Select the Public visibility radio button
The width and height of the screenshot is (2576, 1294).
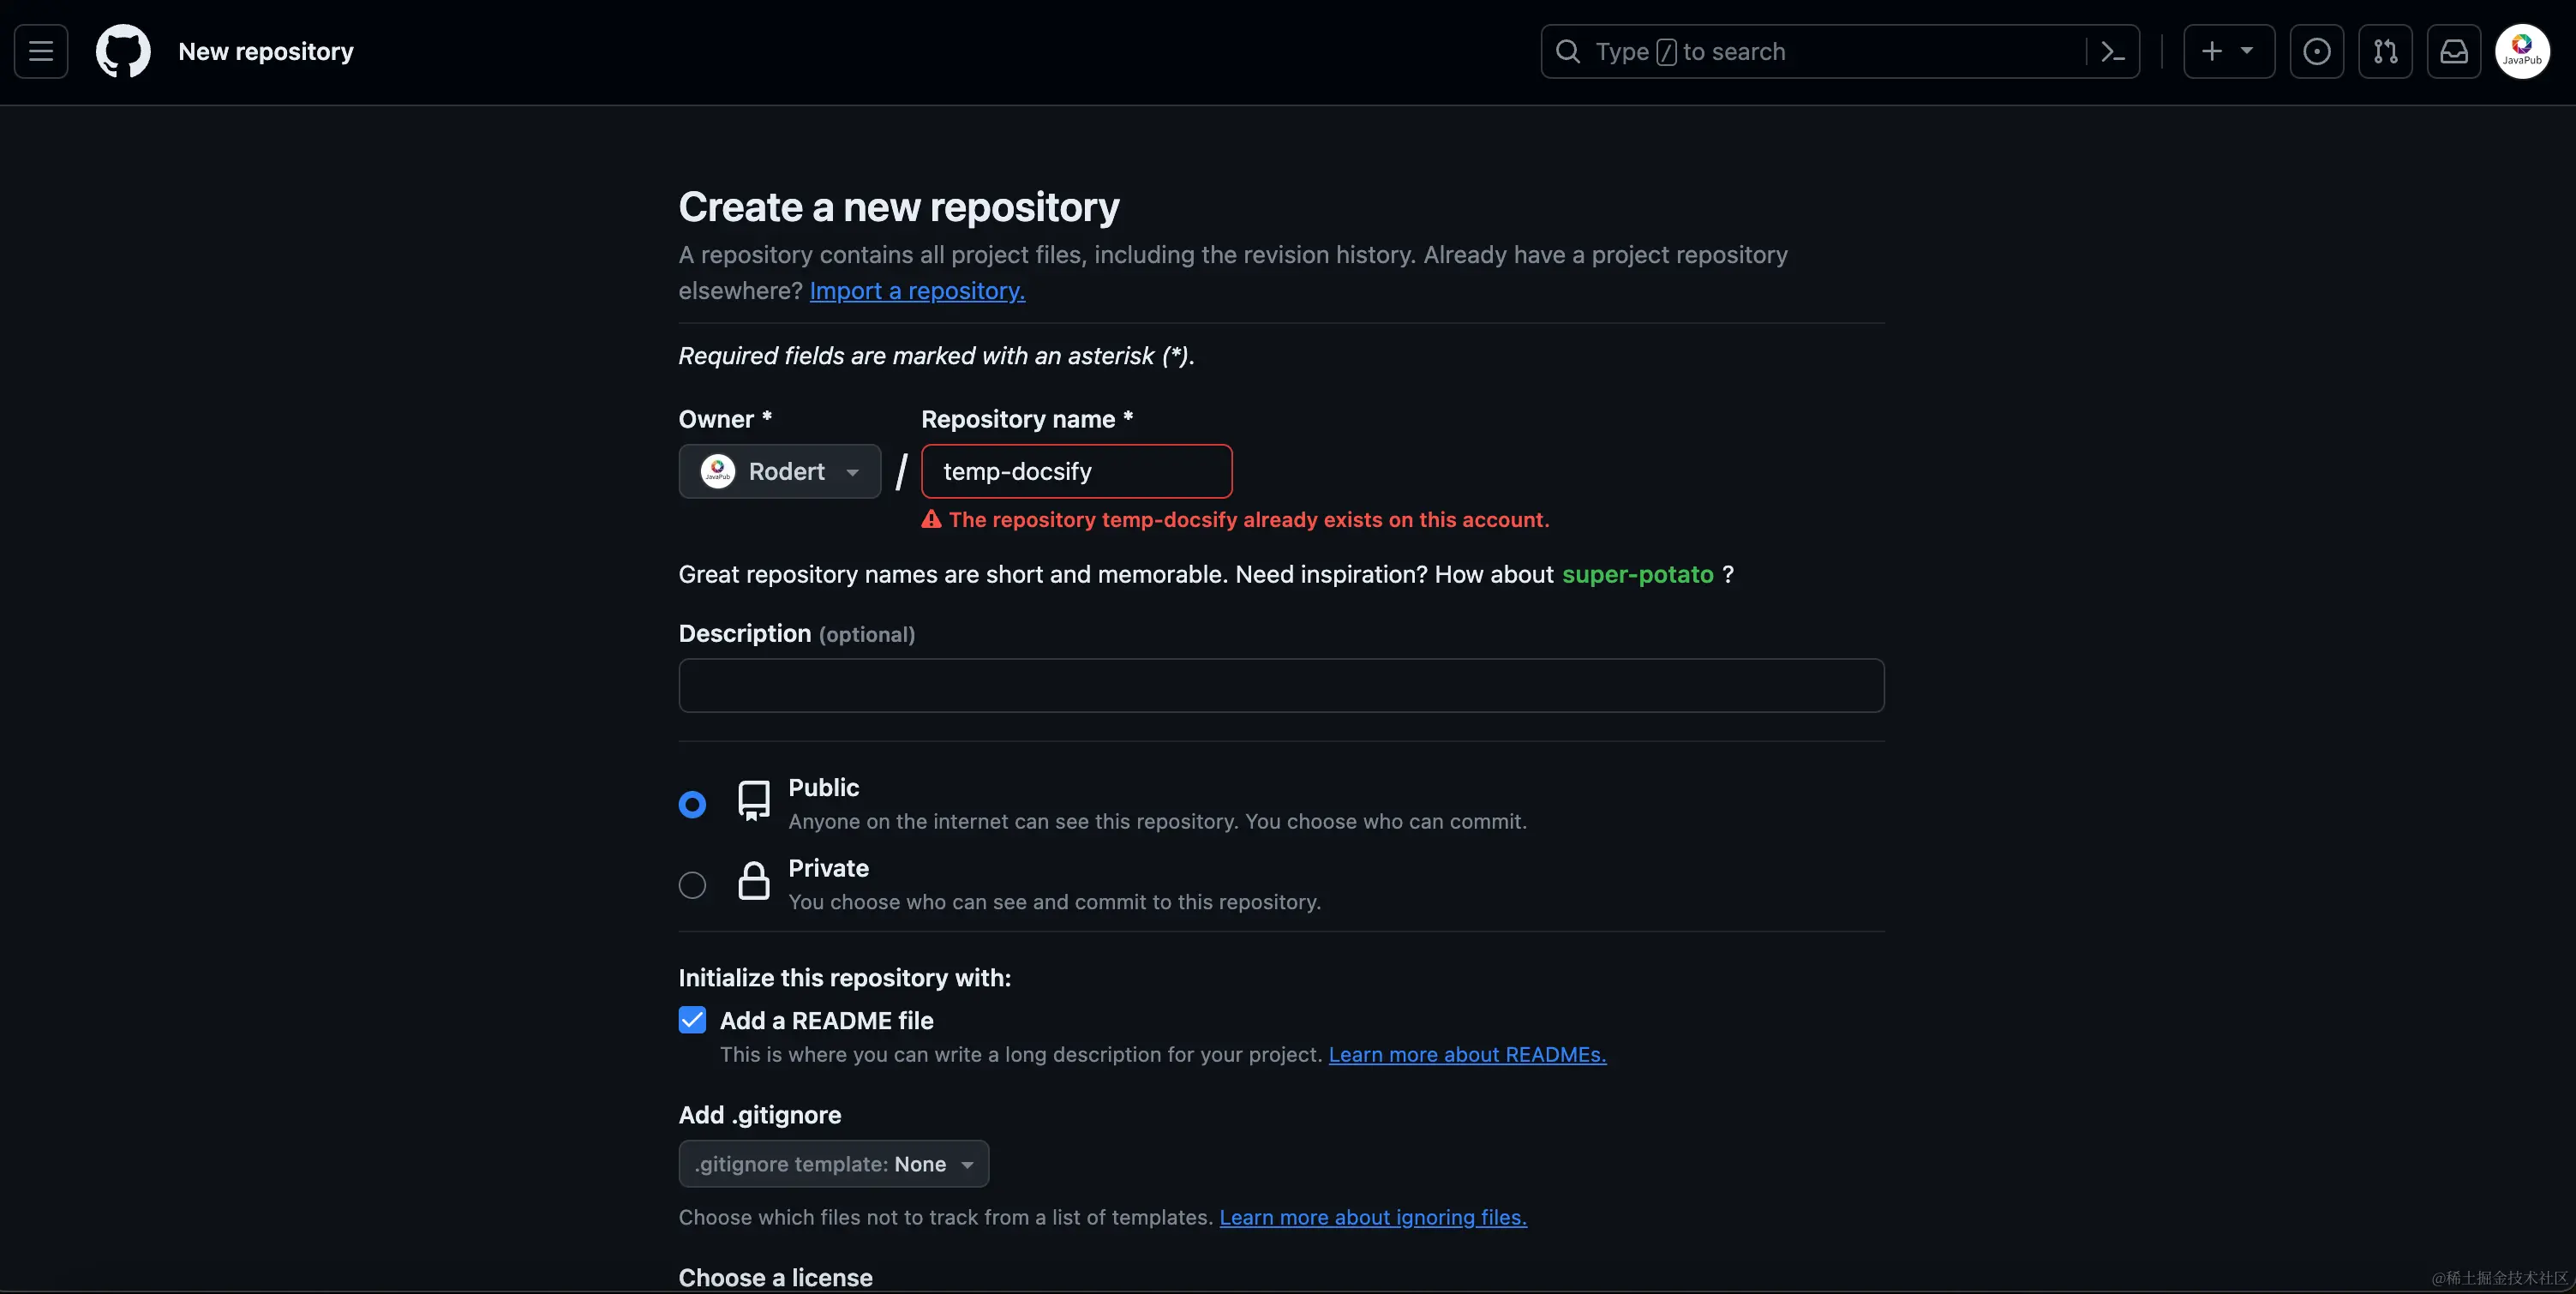pos(692,804)
